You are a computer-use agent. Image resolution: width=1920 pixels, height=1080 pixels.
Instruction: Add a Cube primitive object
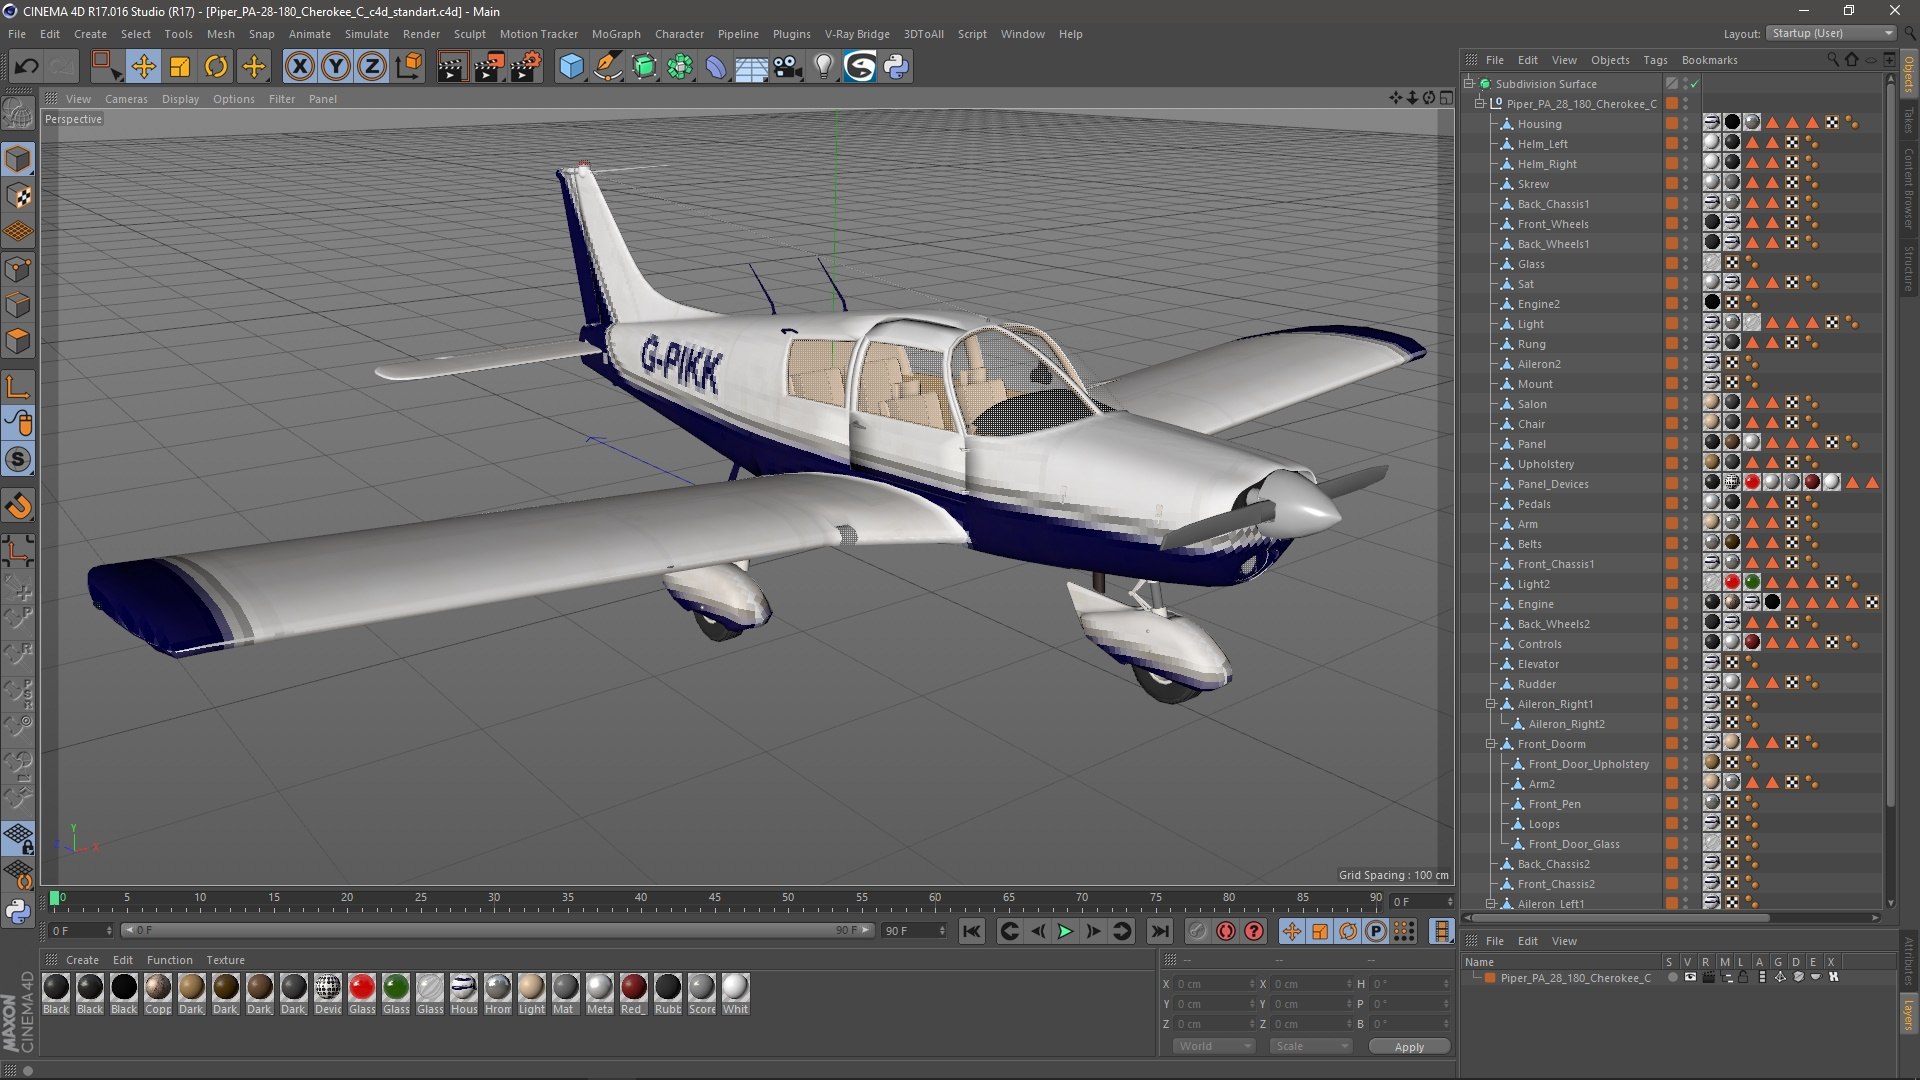(571, 67)
